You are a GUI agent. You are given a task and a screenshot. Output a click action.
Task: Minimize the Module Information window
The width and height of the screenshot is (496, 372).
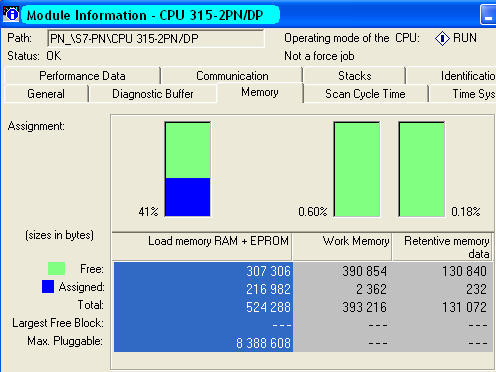(x=488, y=15)
